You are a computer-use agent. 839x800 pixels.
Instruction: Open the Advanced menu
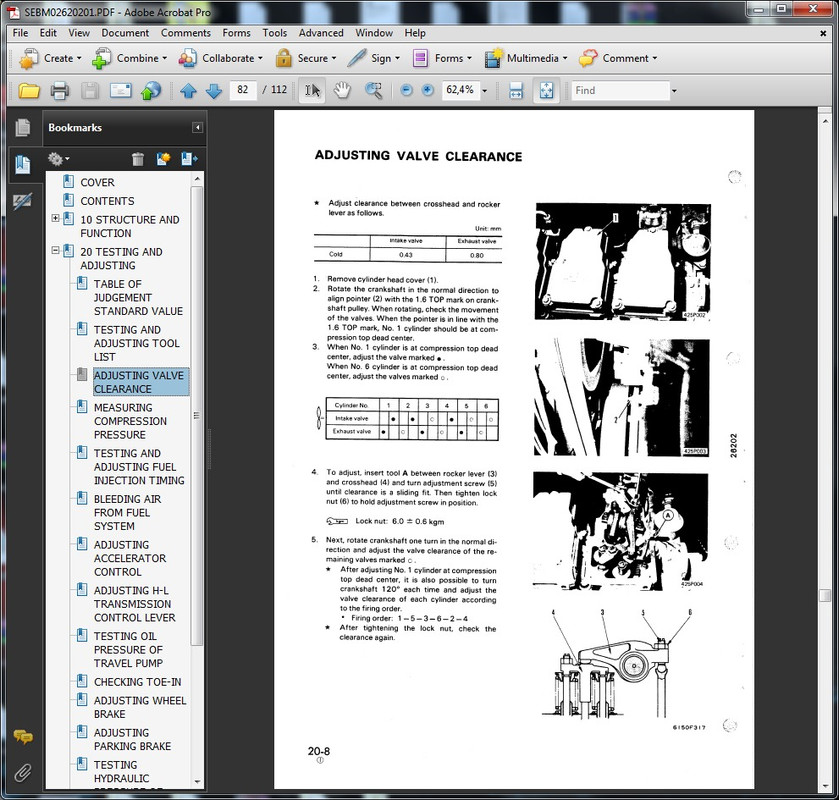tap(321, 33)
